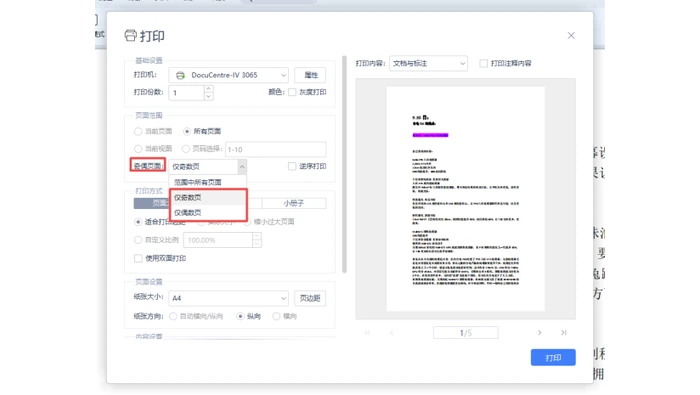
Task: Enable 灰度打印 grayscale checkbox
Action: pos(292,92)
